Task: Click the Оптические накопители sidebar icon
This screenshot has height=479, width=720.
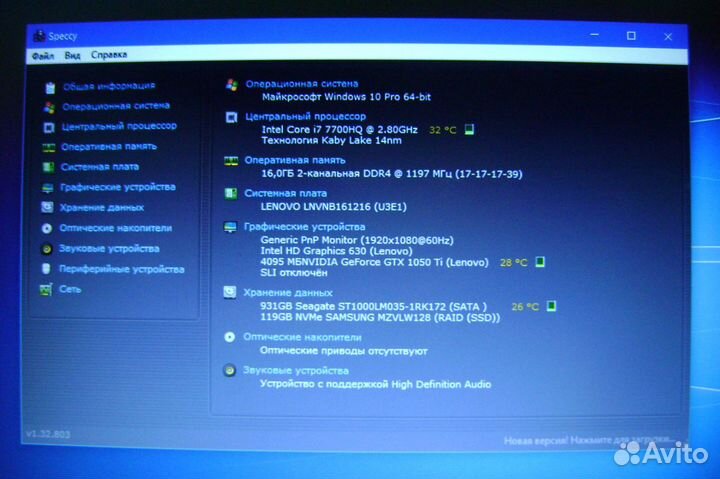Action: [x=47, y=228]
